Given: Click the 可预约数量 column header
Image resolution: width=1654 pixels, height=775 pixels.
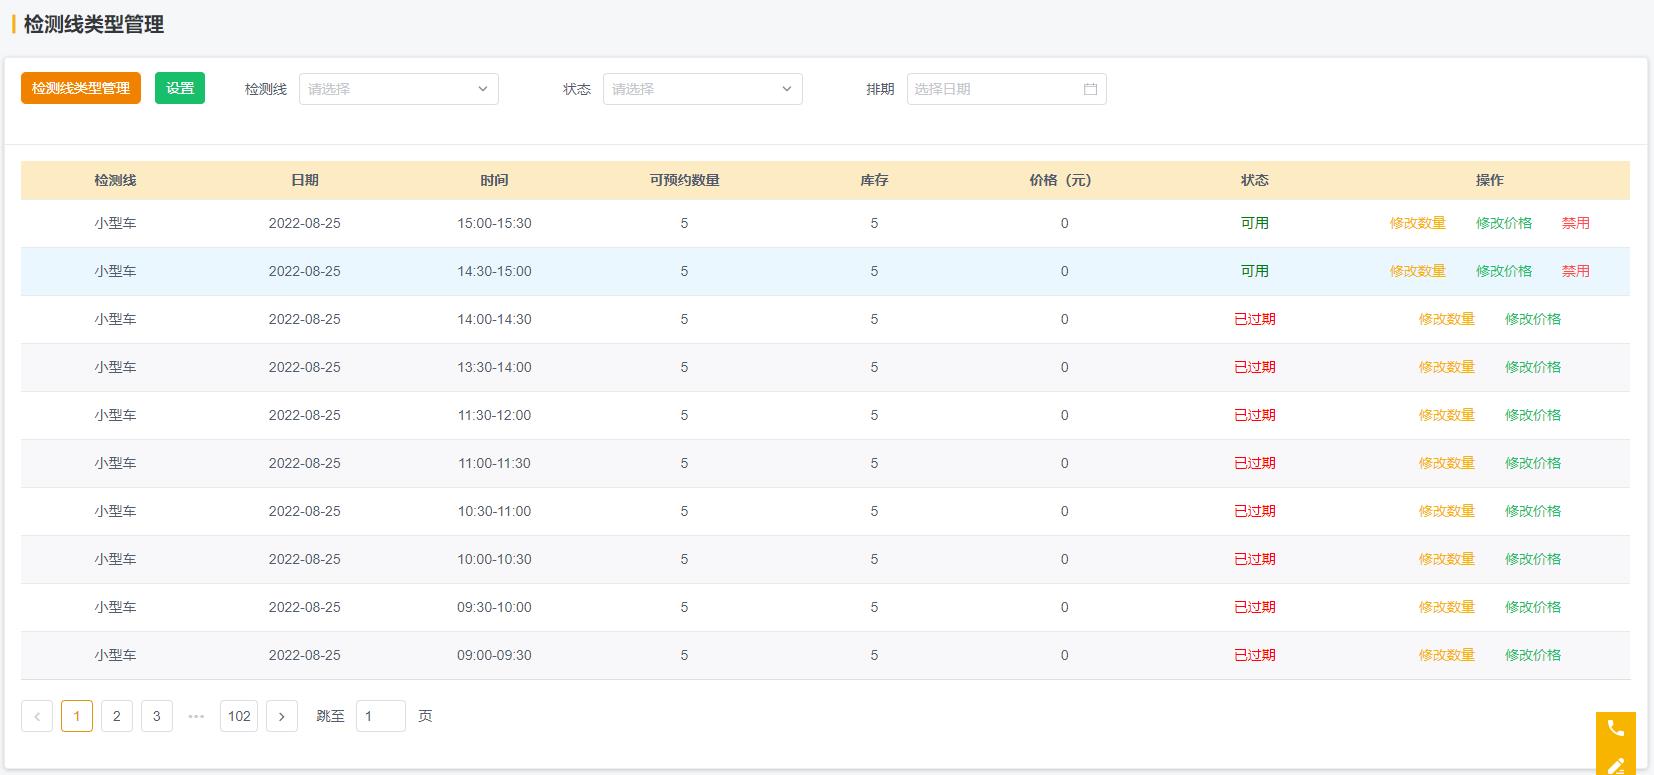Looking at the screenshot, I should (x=684, y=180).
